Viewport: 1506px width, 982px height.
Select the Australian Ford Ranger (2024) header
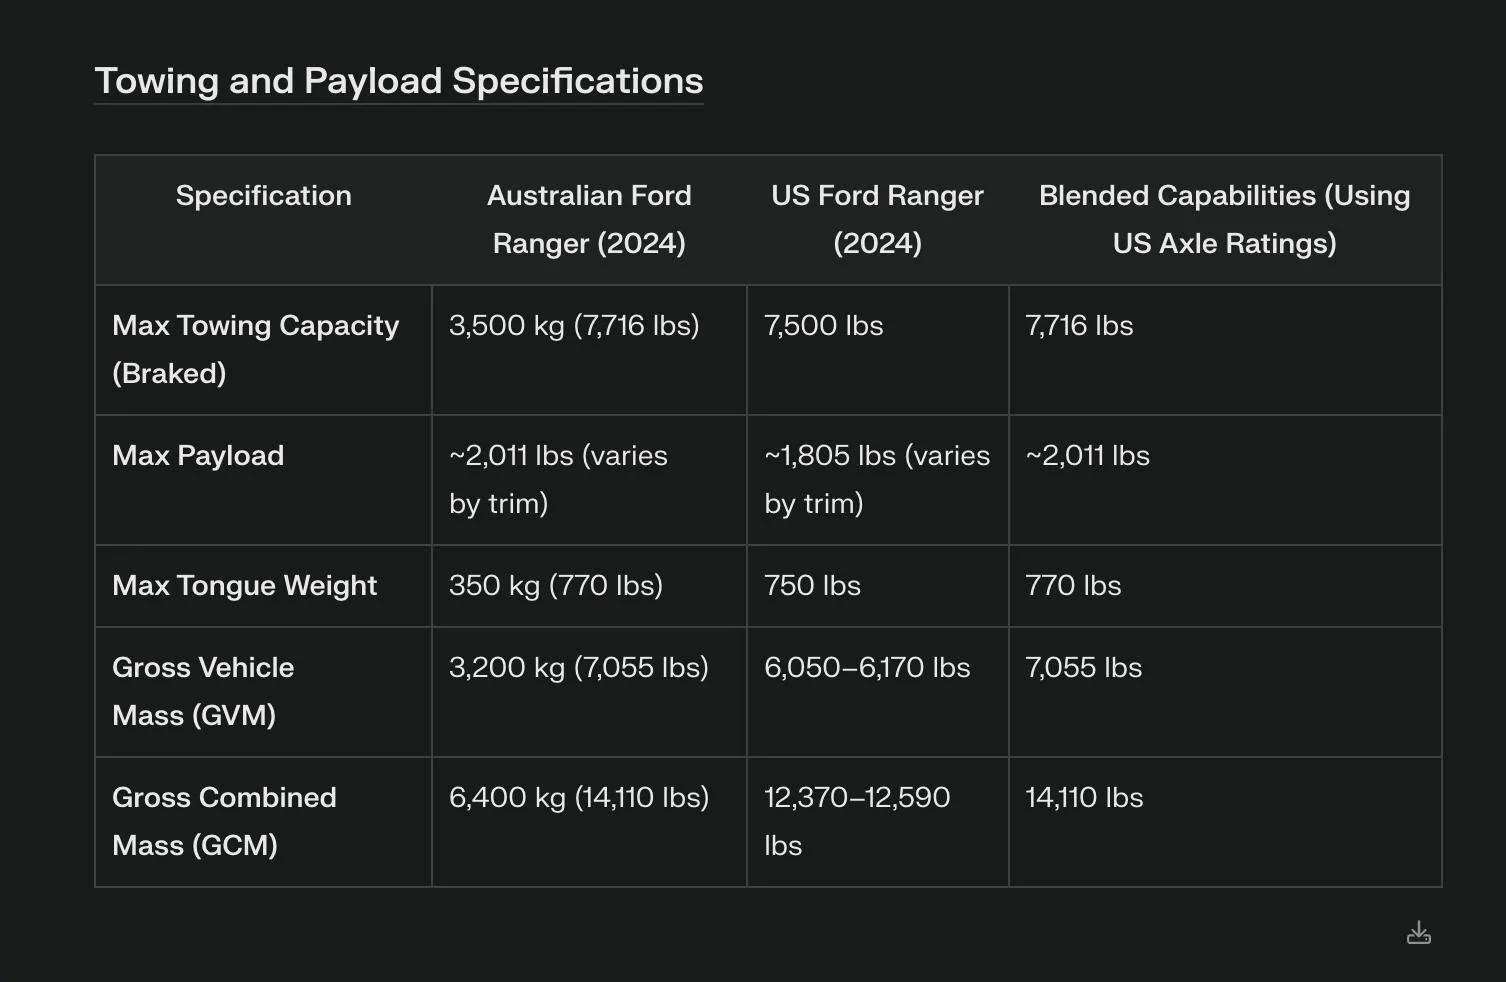(x=589, y=219)
